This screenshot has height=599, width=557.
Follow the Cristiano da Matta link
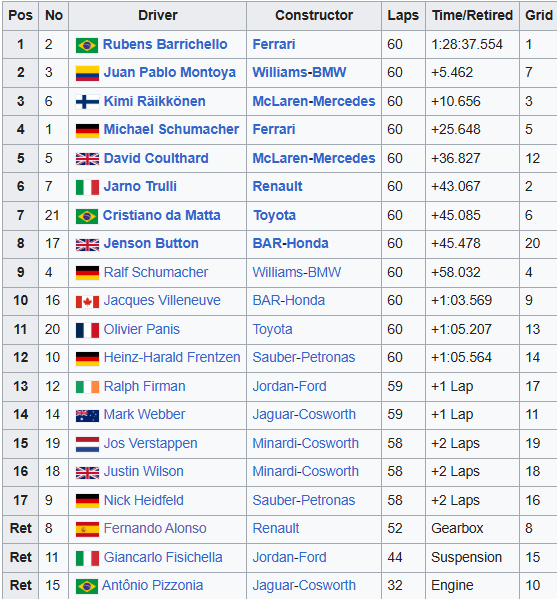coord(162,215)
